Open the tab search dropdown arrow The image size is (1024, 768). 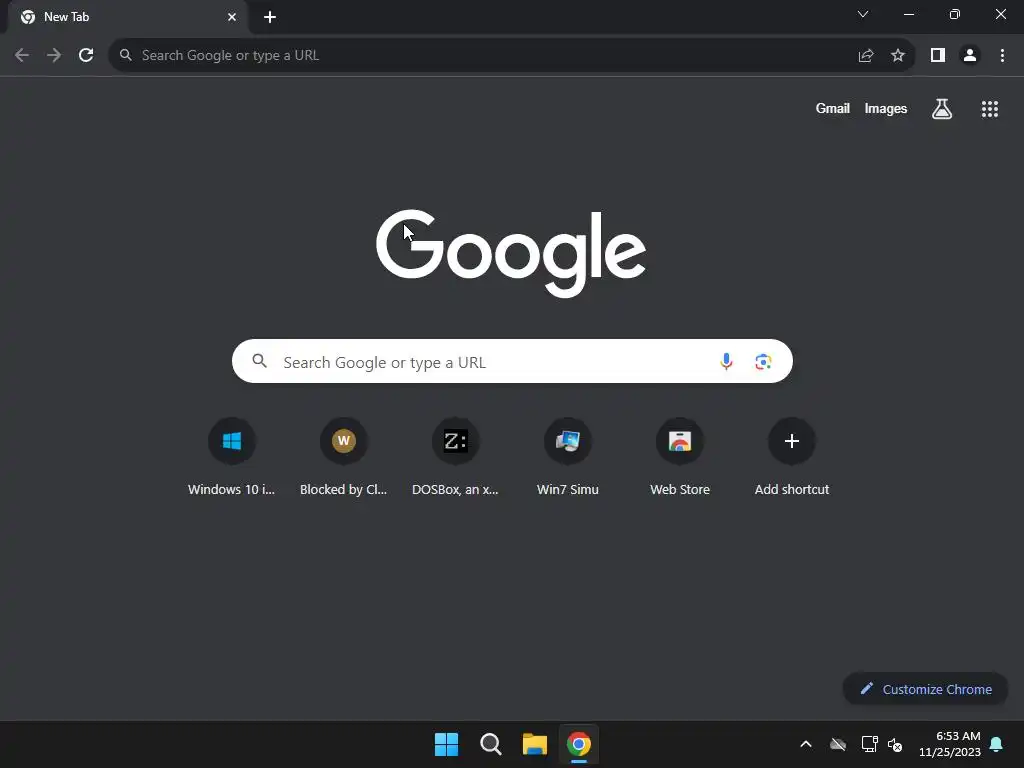(863, 14)
